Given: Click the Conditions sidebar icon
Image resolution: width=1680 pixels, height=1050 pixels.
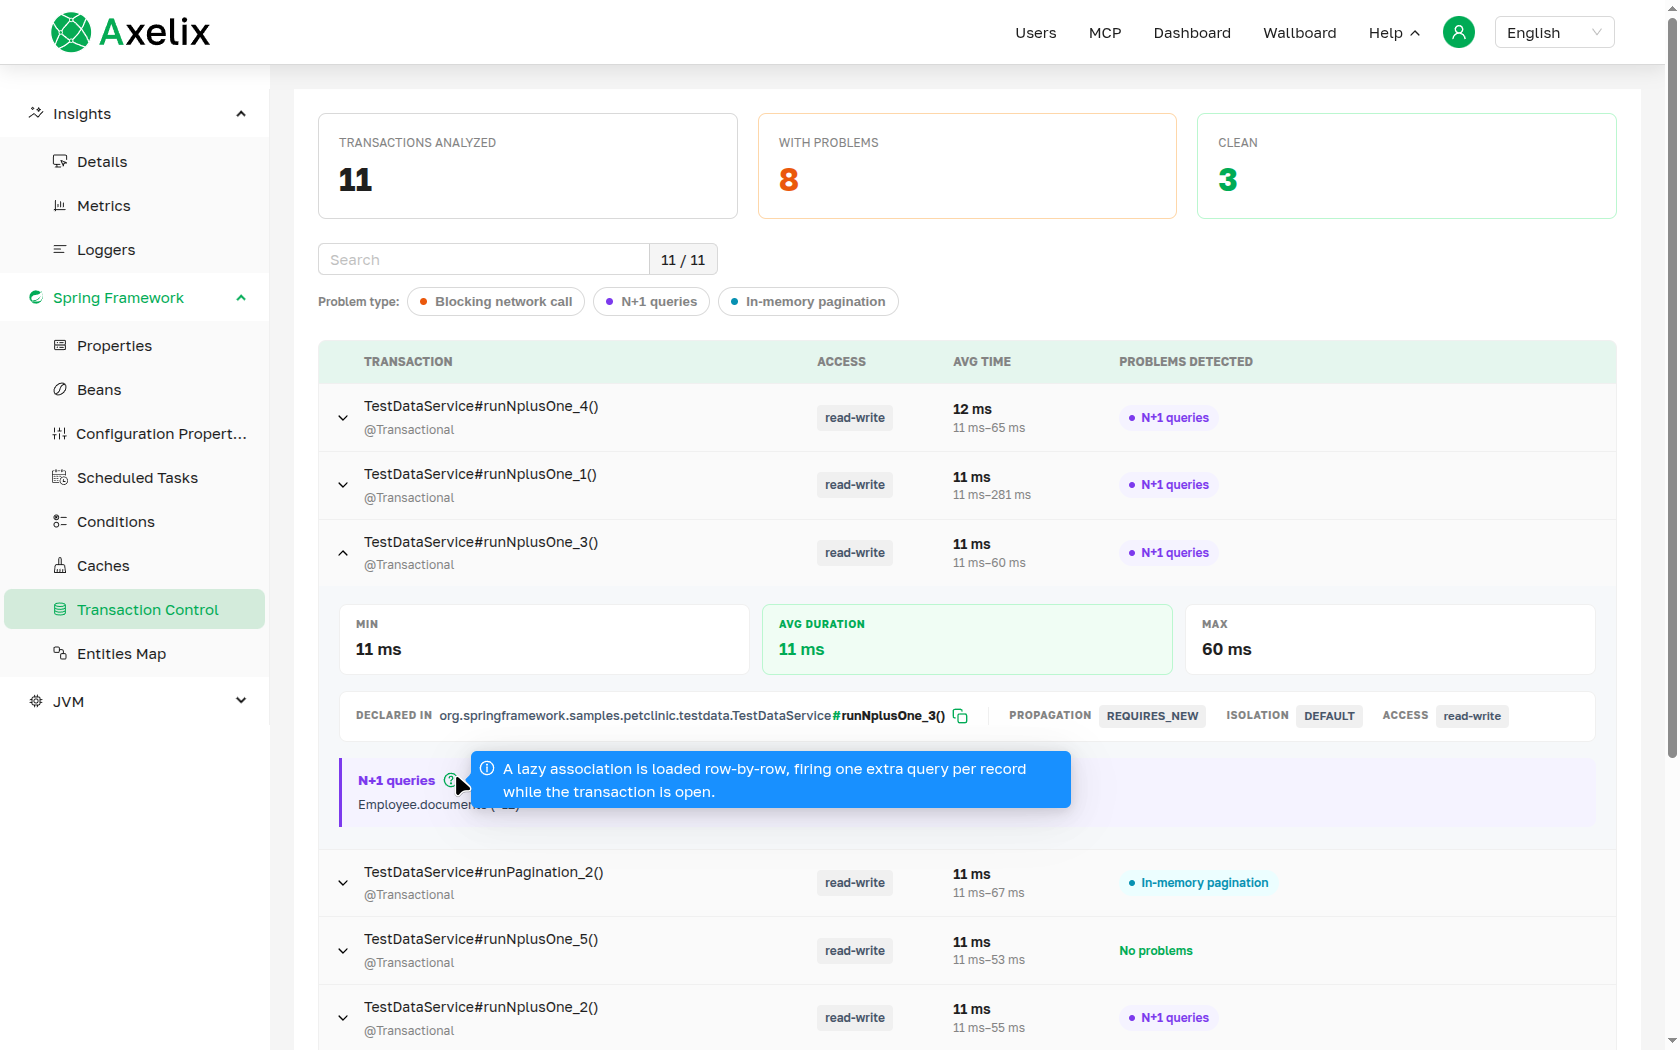Looking at the screenshot, I should click(x=60, y=521).
